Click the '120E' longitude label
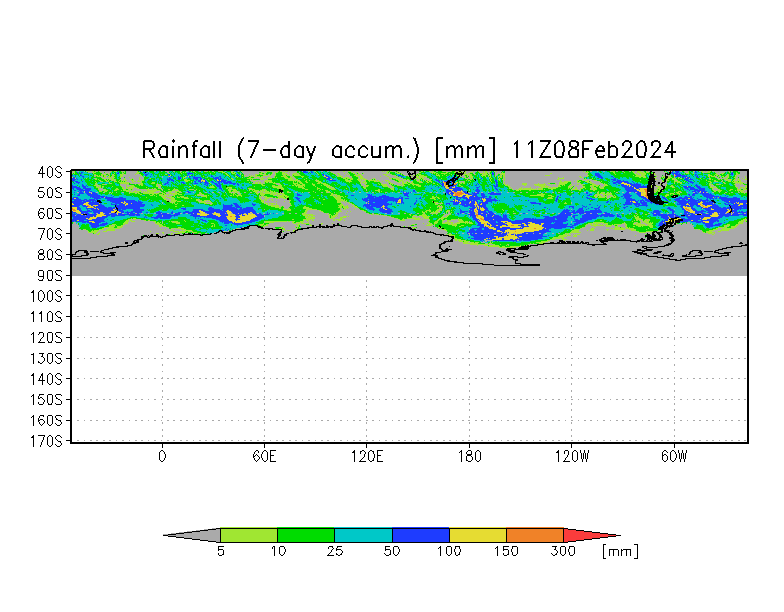 click(x=367, y=456)
